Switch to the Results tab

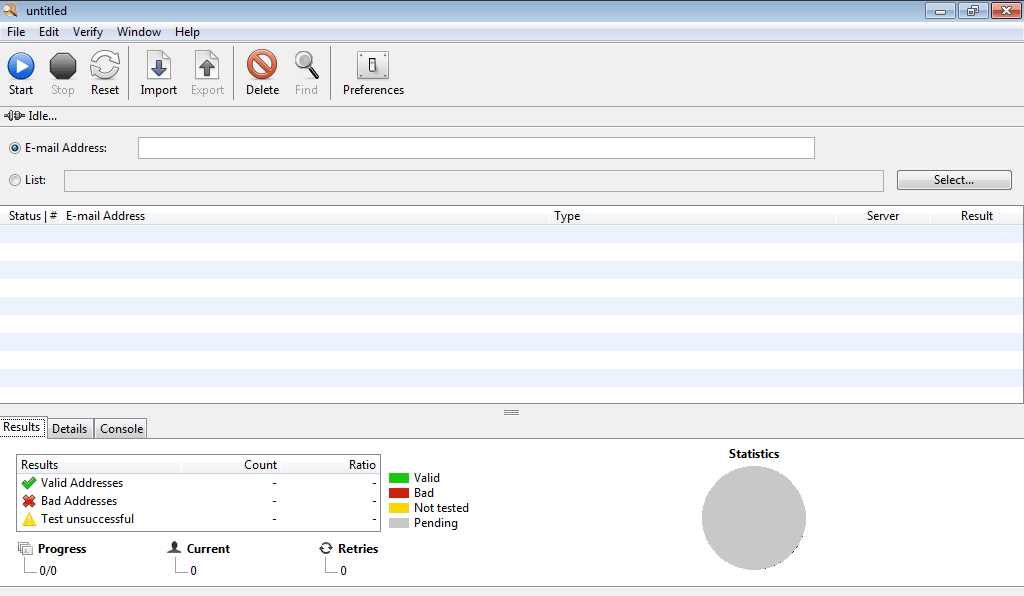[22, 427]
